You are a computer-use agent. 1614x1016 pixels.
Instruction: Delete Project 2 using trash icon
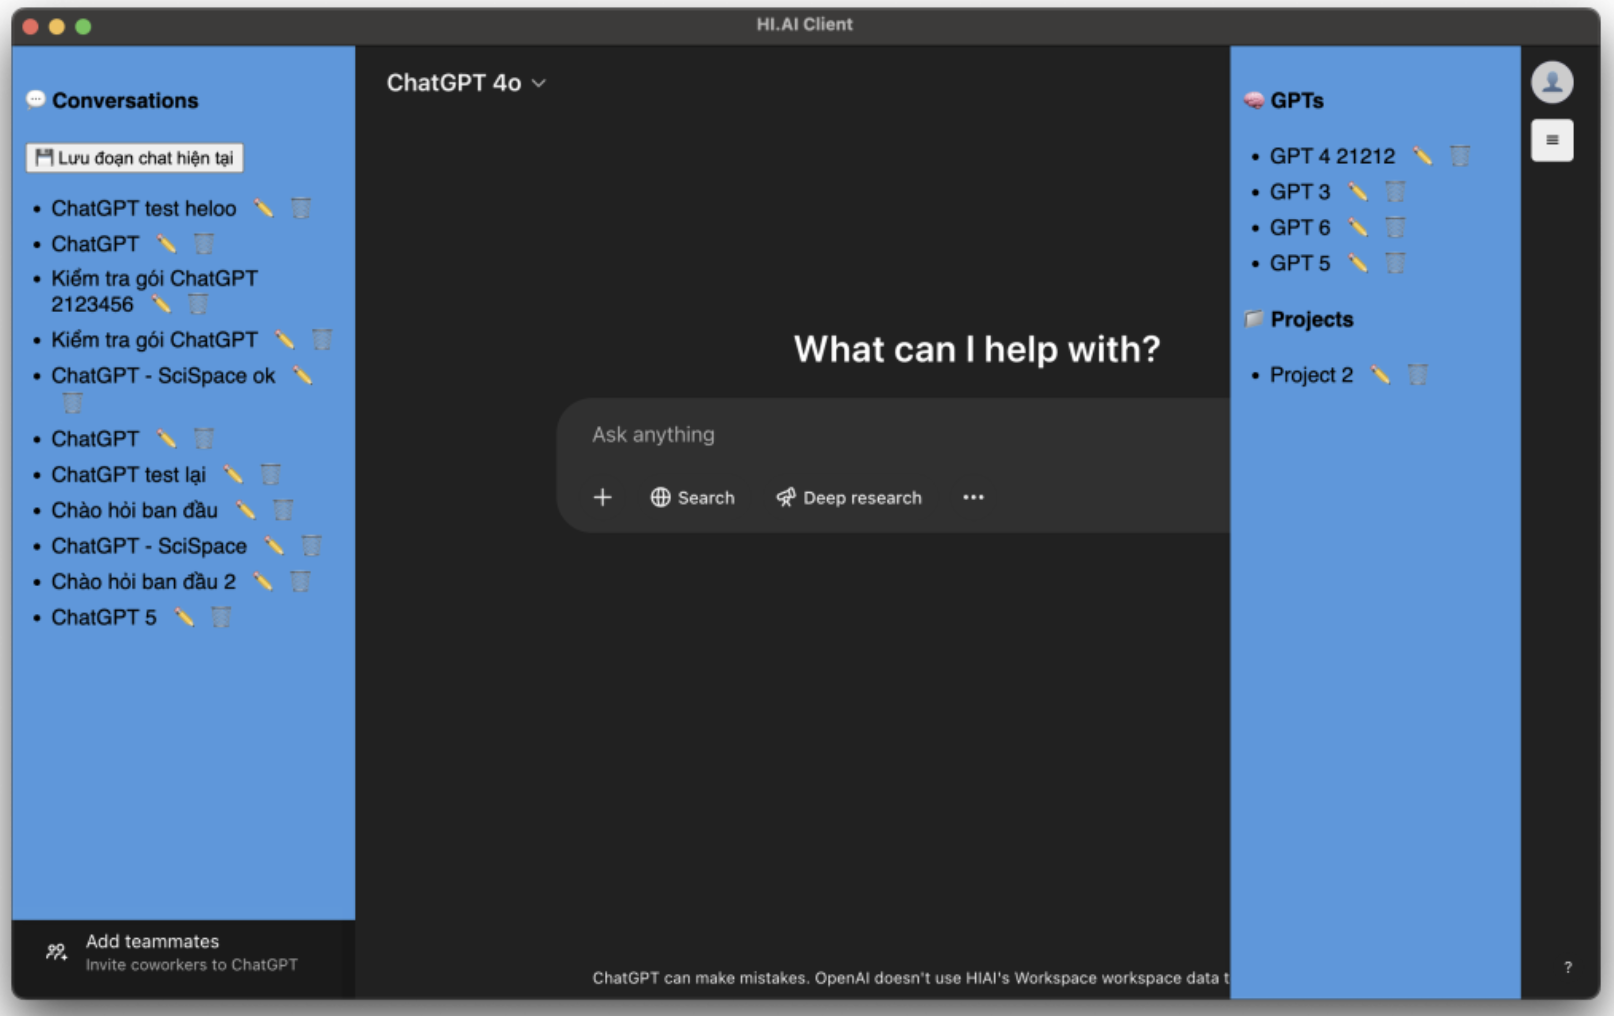click(x=1417, y=375)
